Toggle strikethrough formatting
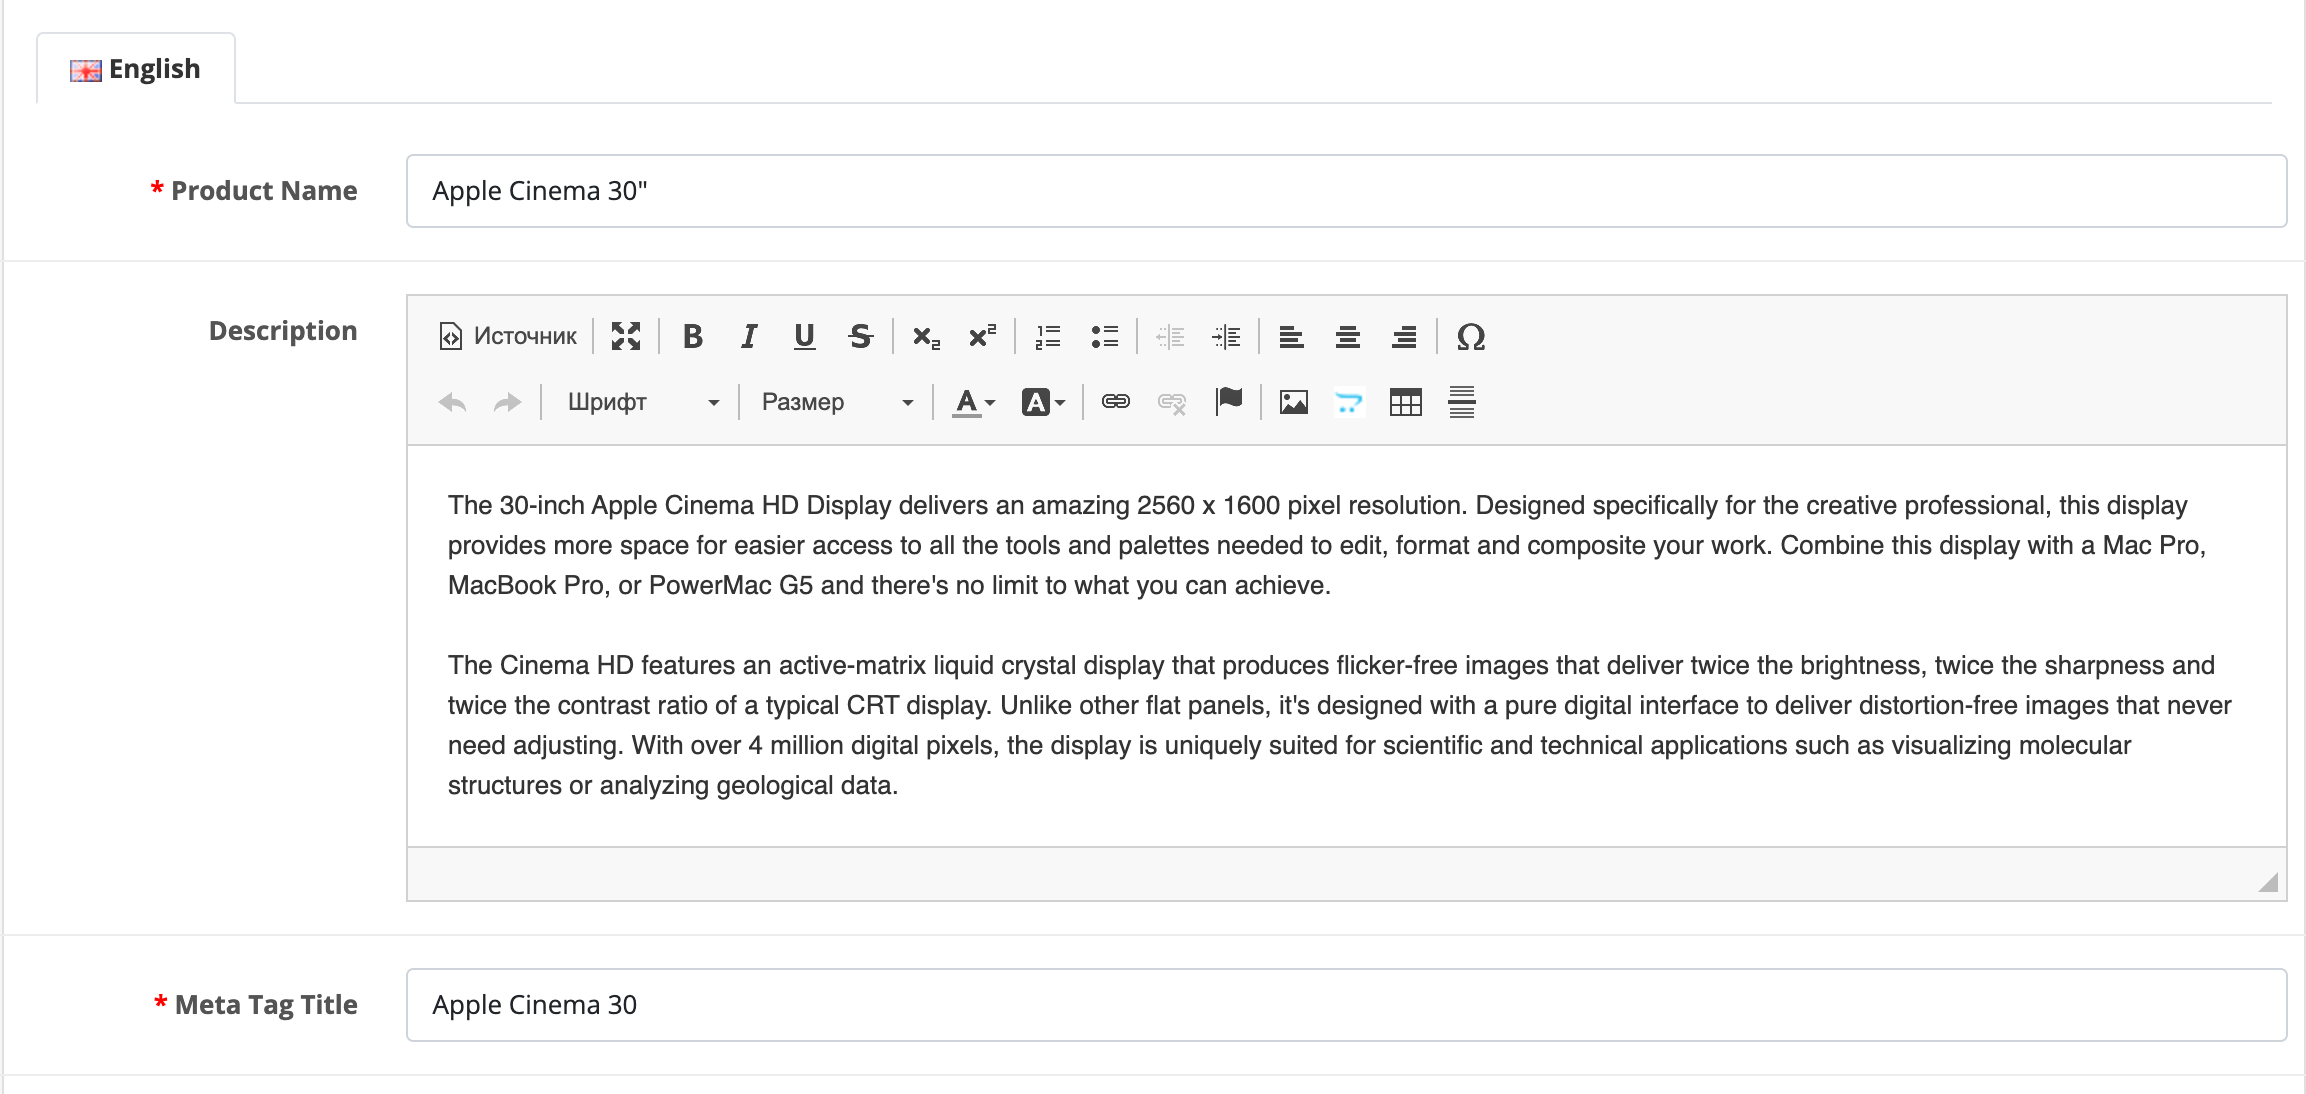The height and width of the screenshot is (1094, 2306). [860, 336]
